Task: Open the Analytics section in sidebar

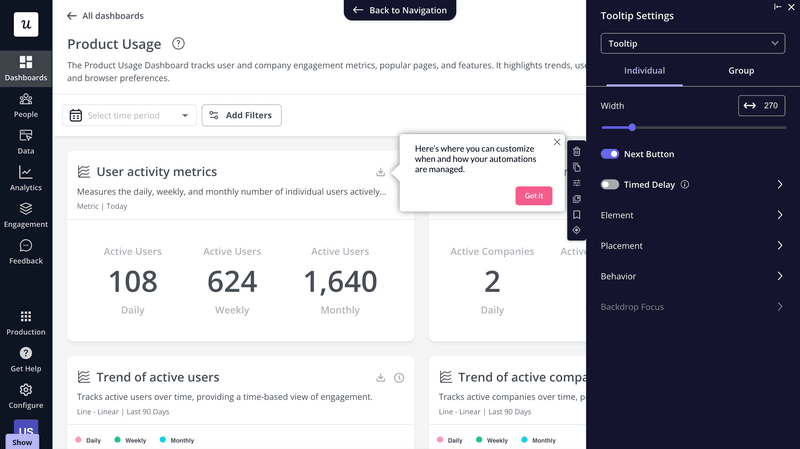Action: (x=26, y=178)
